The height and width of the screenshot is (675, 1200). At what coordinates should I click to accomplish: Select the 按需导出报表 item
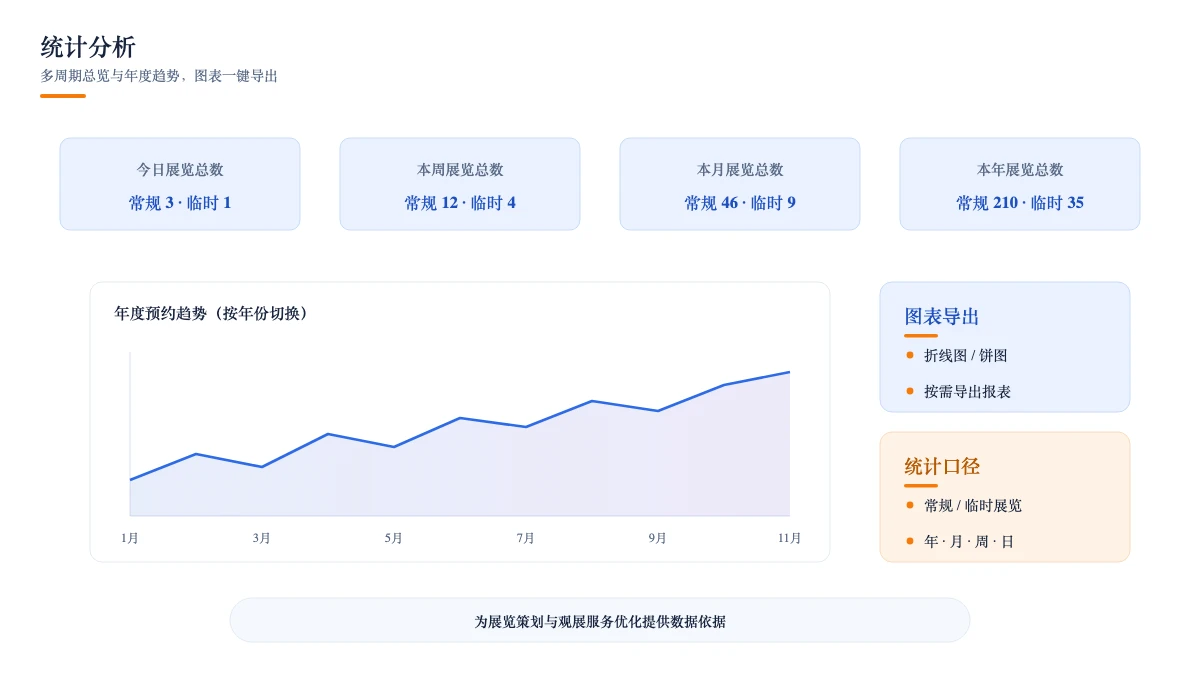coord(967,391)
